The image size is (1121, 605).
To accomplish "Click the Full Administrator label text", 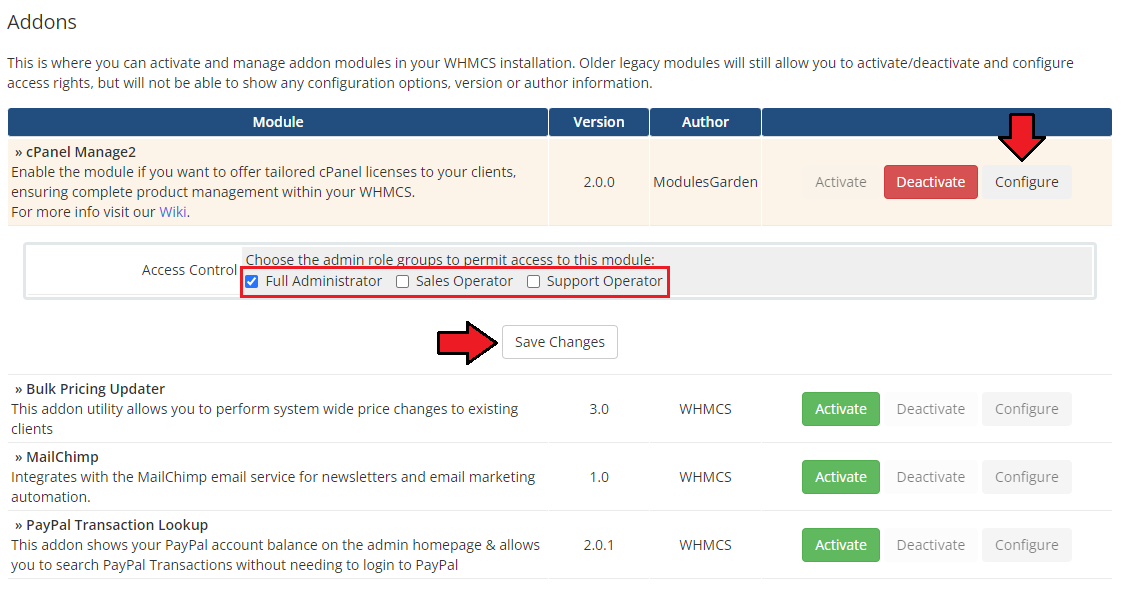I will pyautogui.click(x=324, y=281).
